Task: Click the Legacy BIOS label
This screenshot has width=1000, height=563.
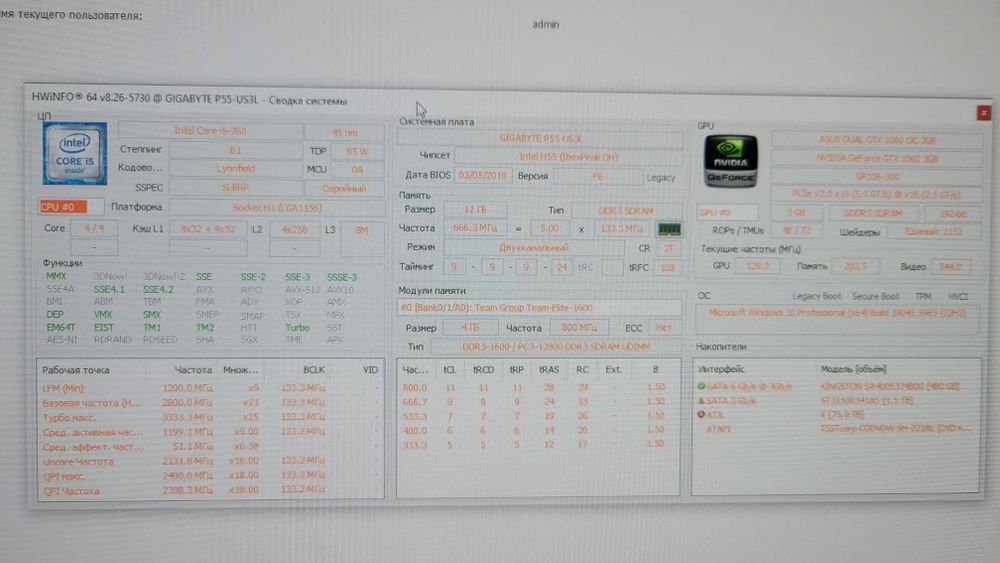Action: click(x=661, y=178)
